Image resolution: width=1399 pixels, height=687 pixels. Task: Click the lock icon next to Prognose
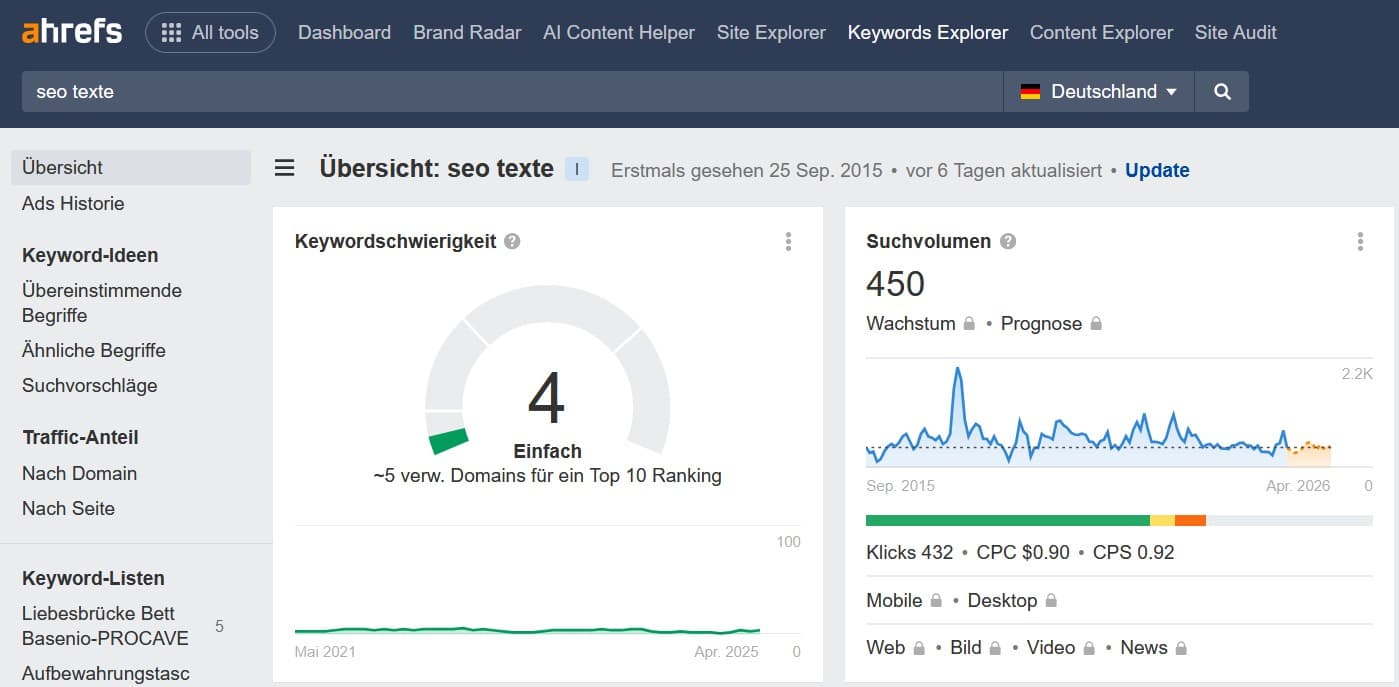point(1096,324)
